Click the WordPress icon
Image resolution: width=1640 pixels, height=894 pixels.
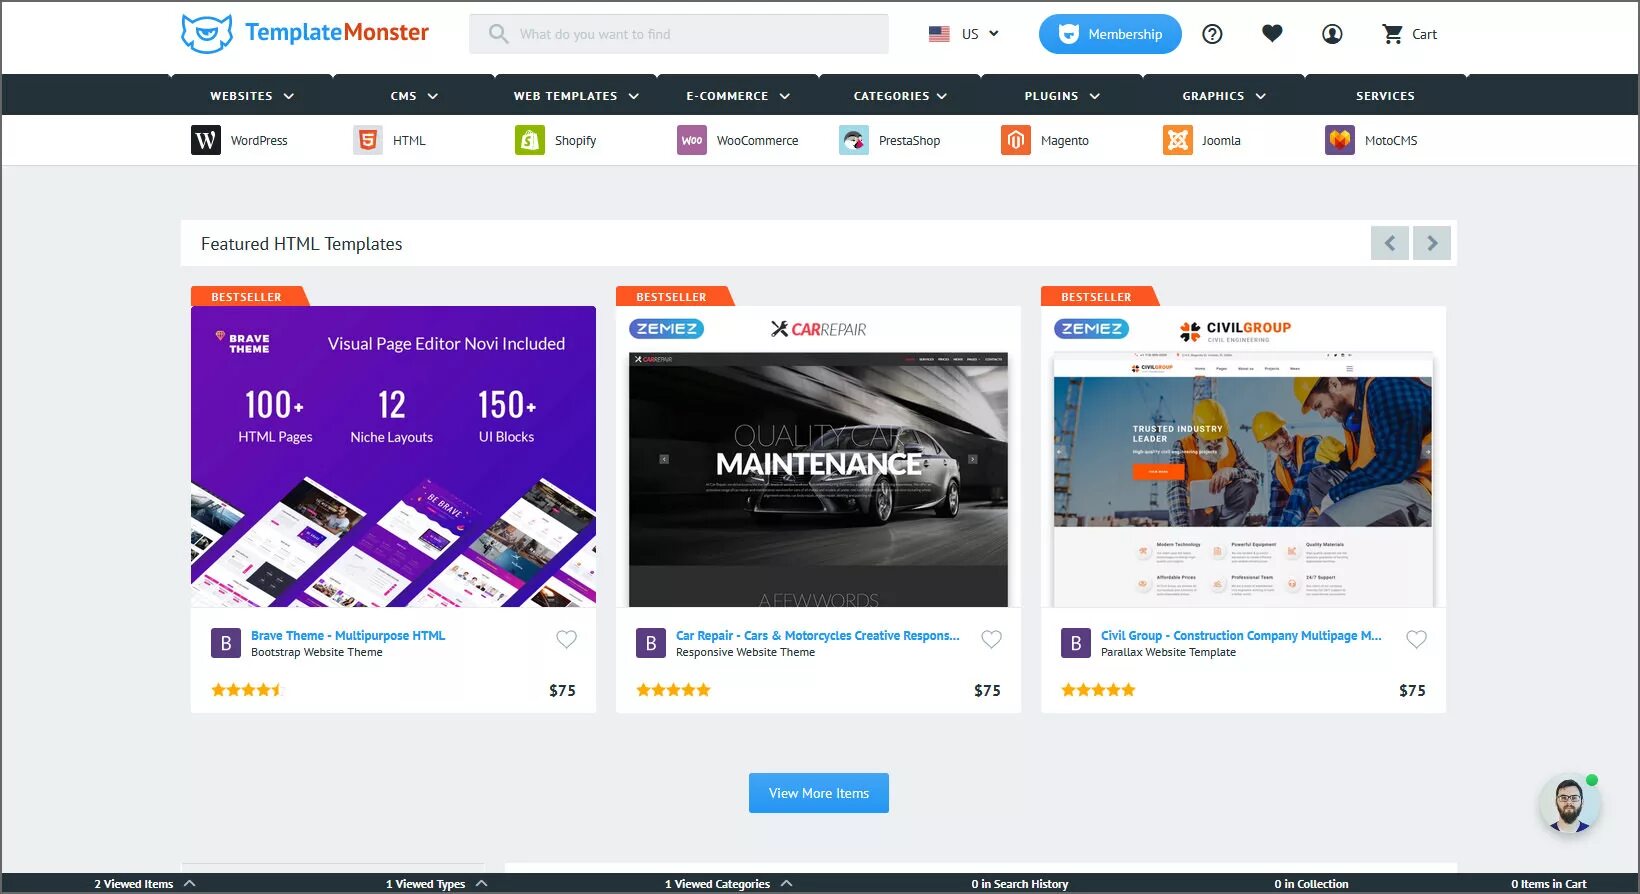206,140
